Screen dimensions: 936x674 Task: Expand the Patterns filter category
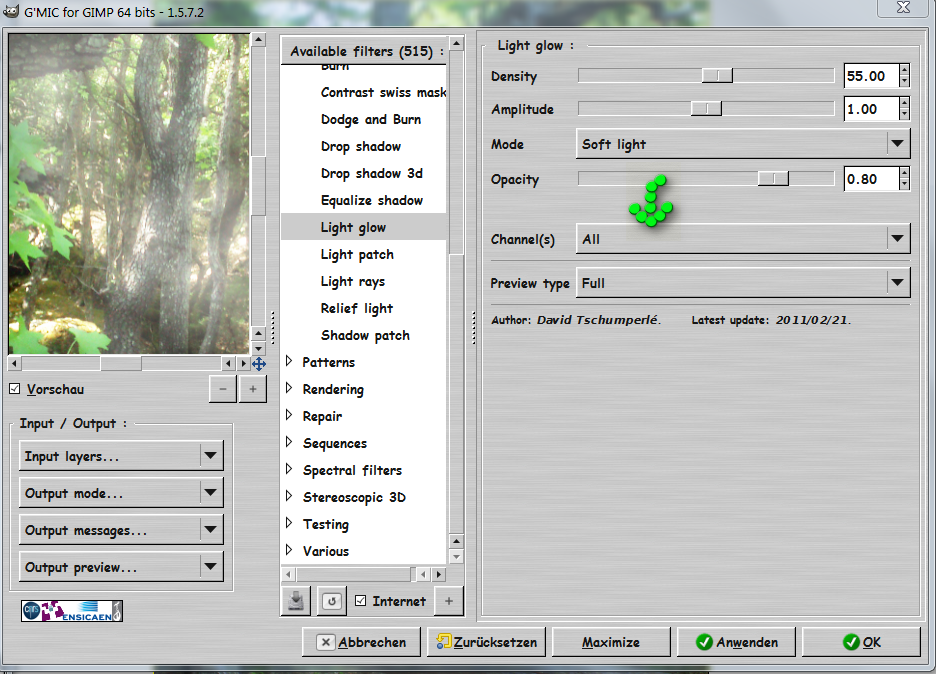click(x=290, y=361)
